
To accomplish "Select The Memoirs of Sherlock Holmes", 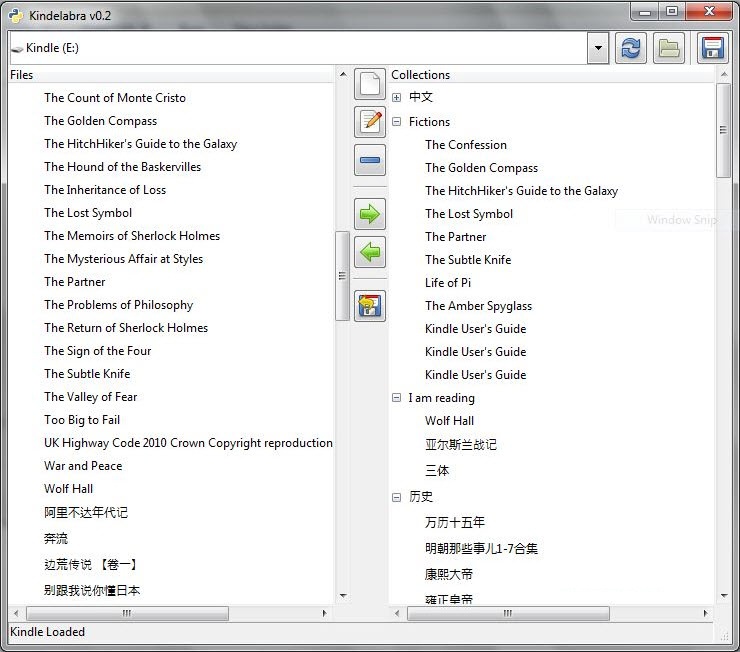I will tap(132, 236).
